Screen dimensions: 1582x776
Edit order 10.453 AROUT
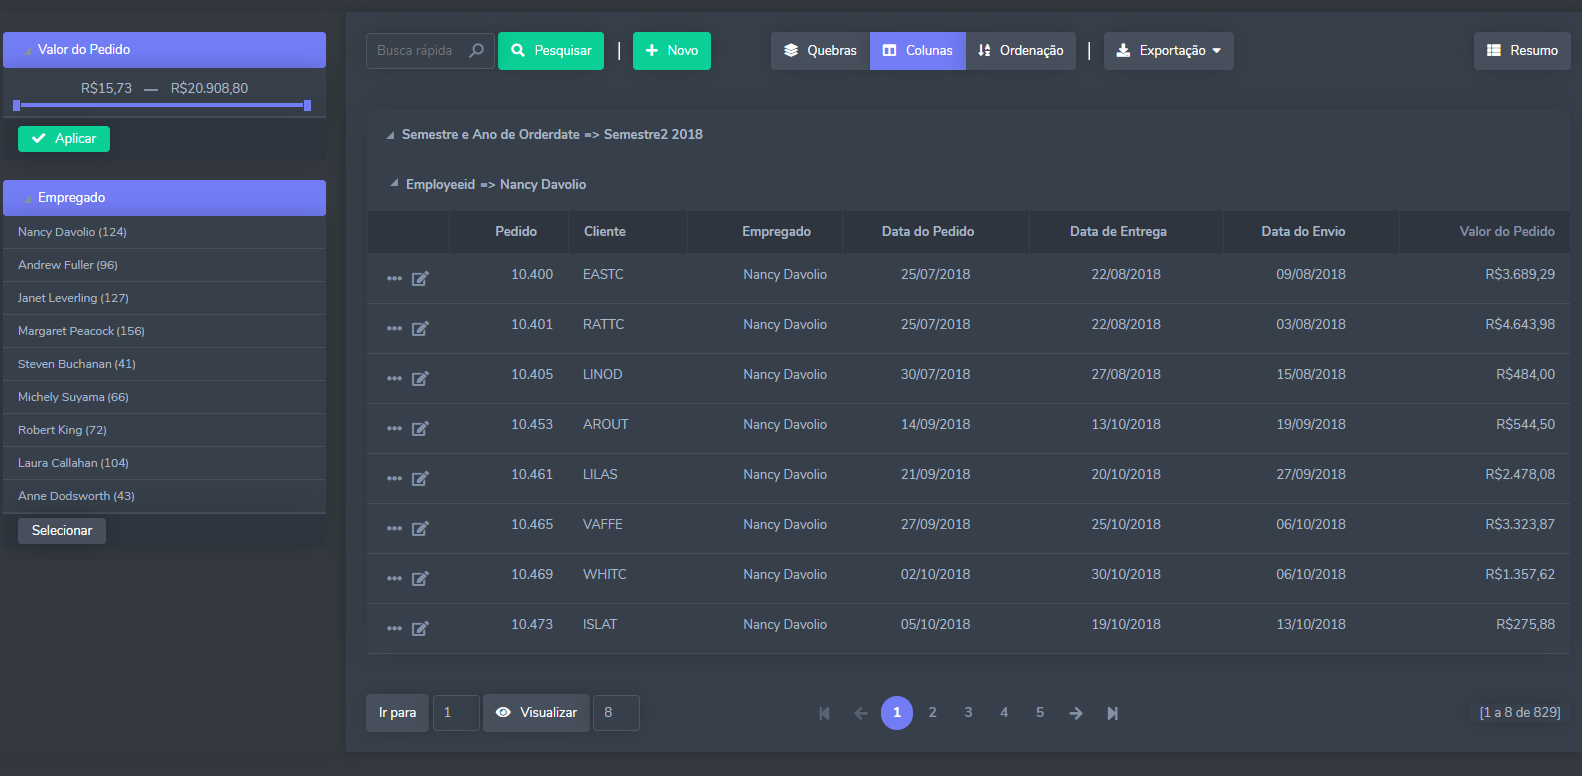420,428
